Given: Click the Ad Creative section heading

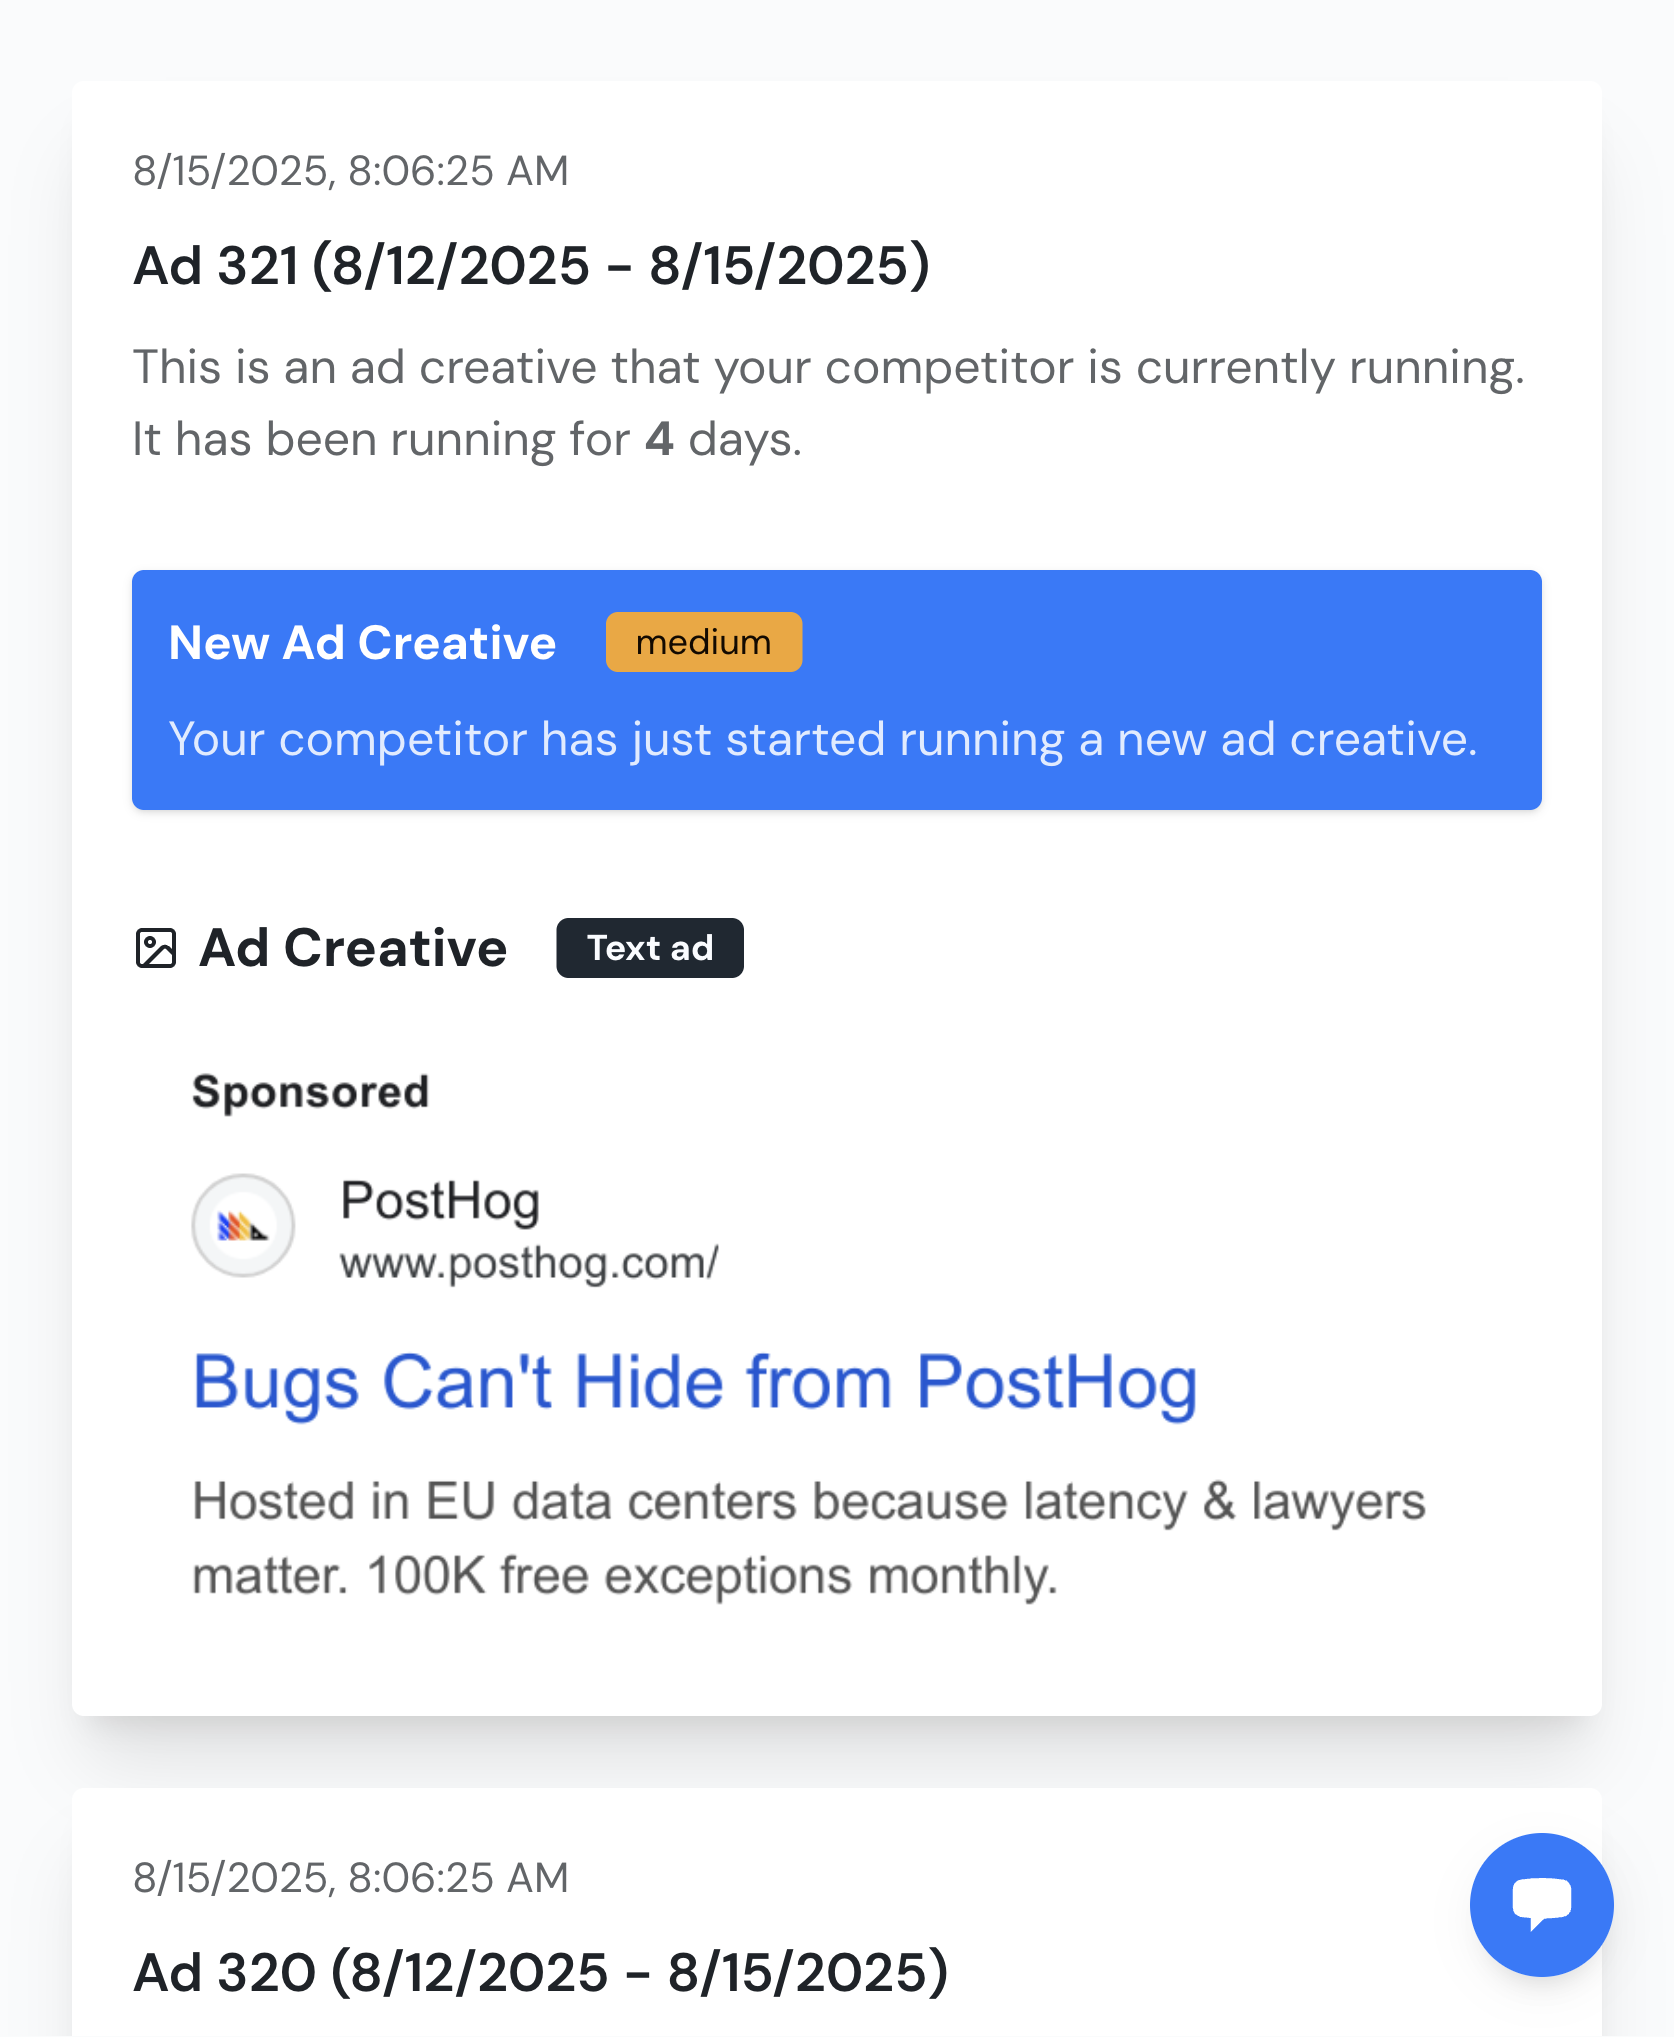Looking at the screenshot, I should (353, 948).
